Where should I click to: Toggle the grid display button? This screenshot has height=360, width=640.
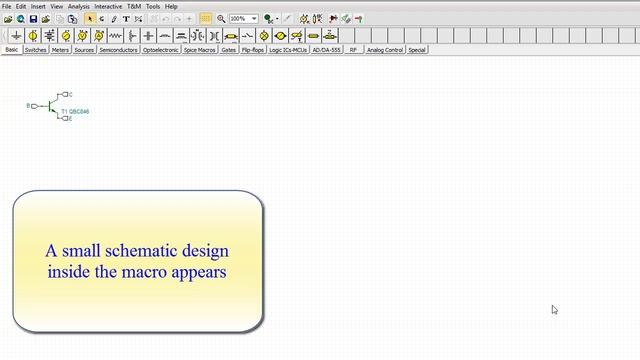click(205, 19)
